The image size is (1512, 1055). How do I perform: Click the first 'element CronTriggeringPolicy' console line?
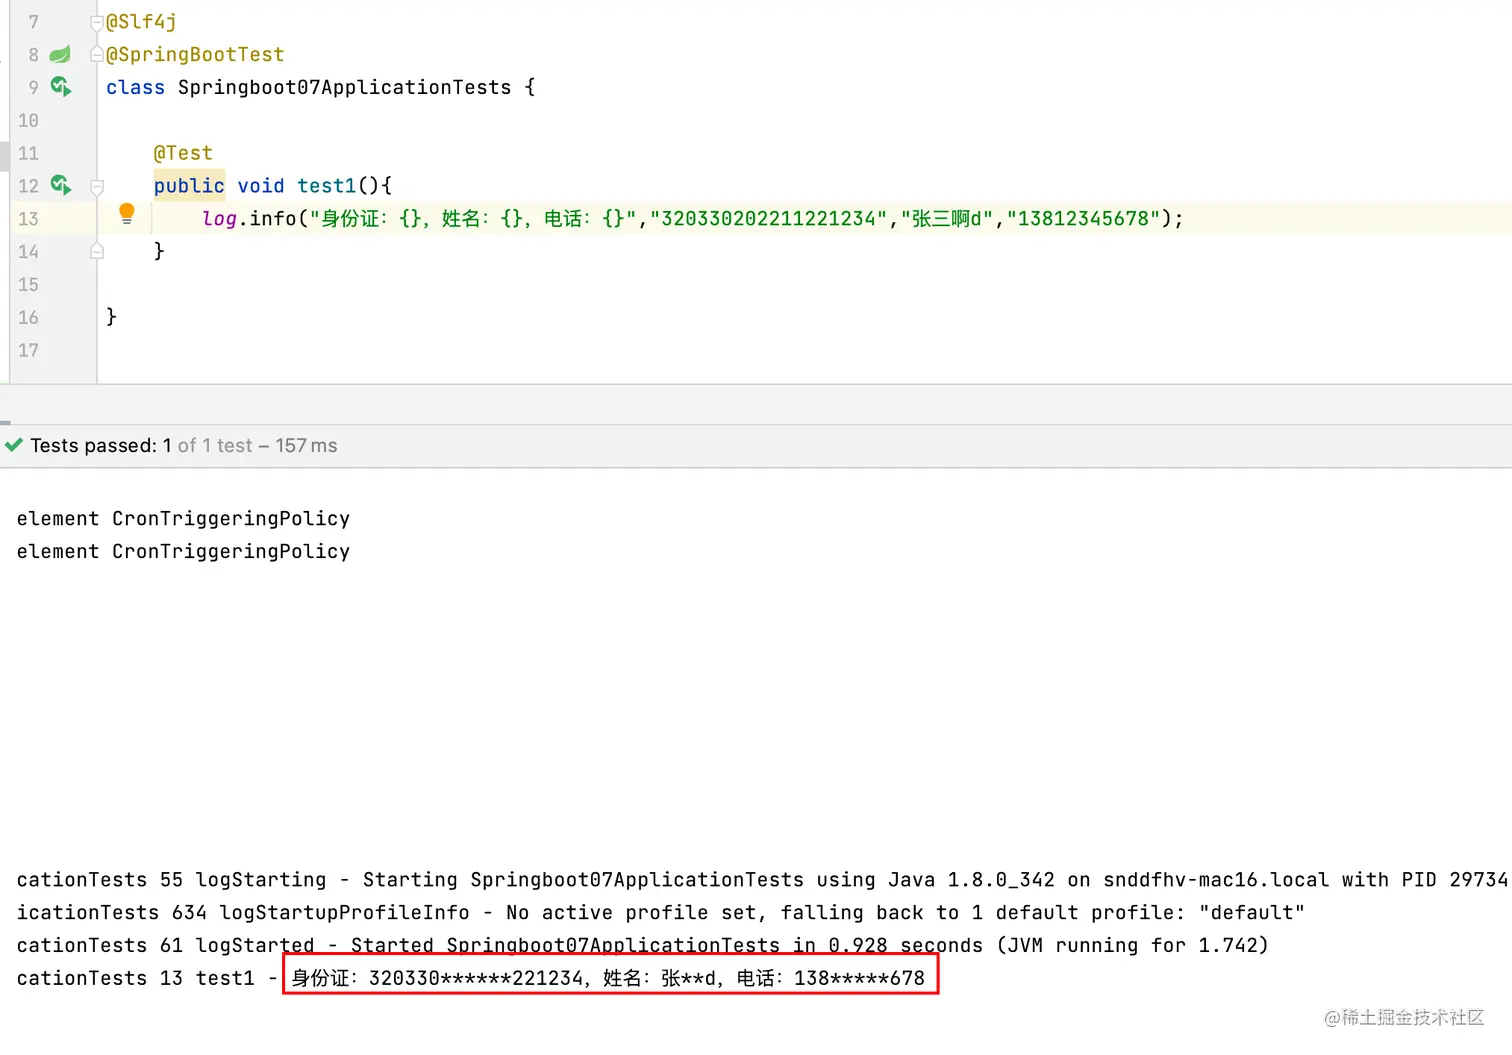pos(183,519)
